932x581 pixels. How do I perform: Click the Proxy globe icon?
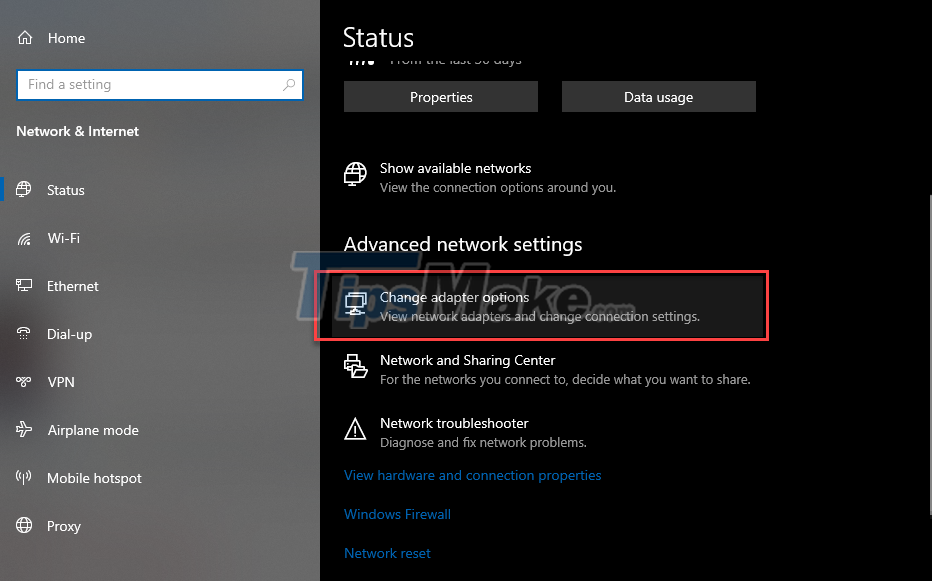24,526
